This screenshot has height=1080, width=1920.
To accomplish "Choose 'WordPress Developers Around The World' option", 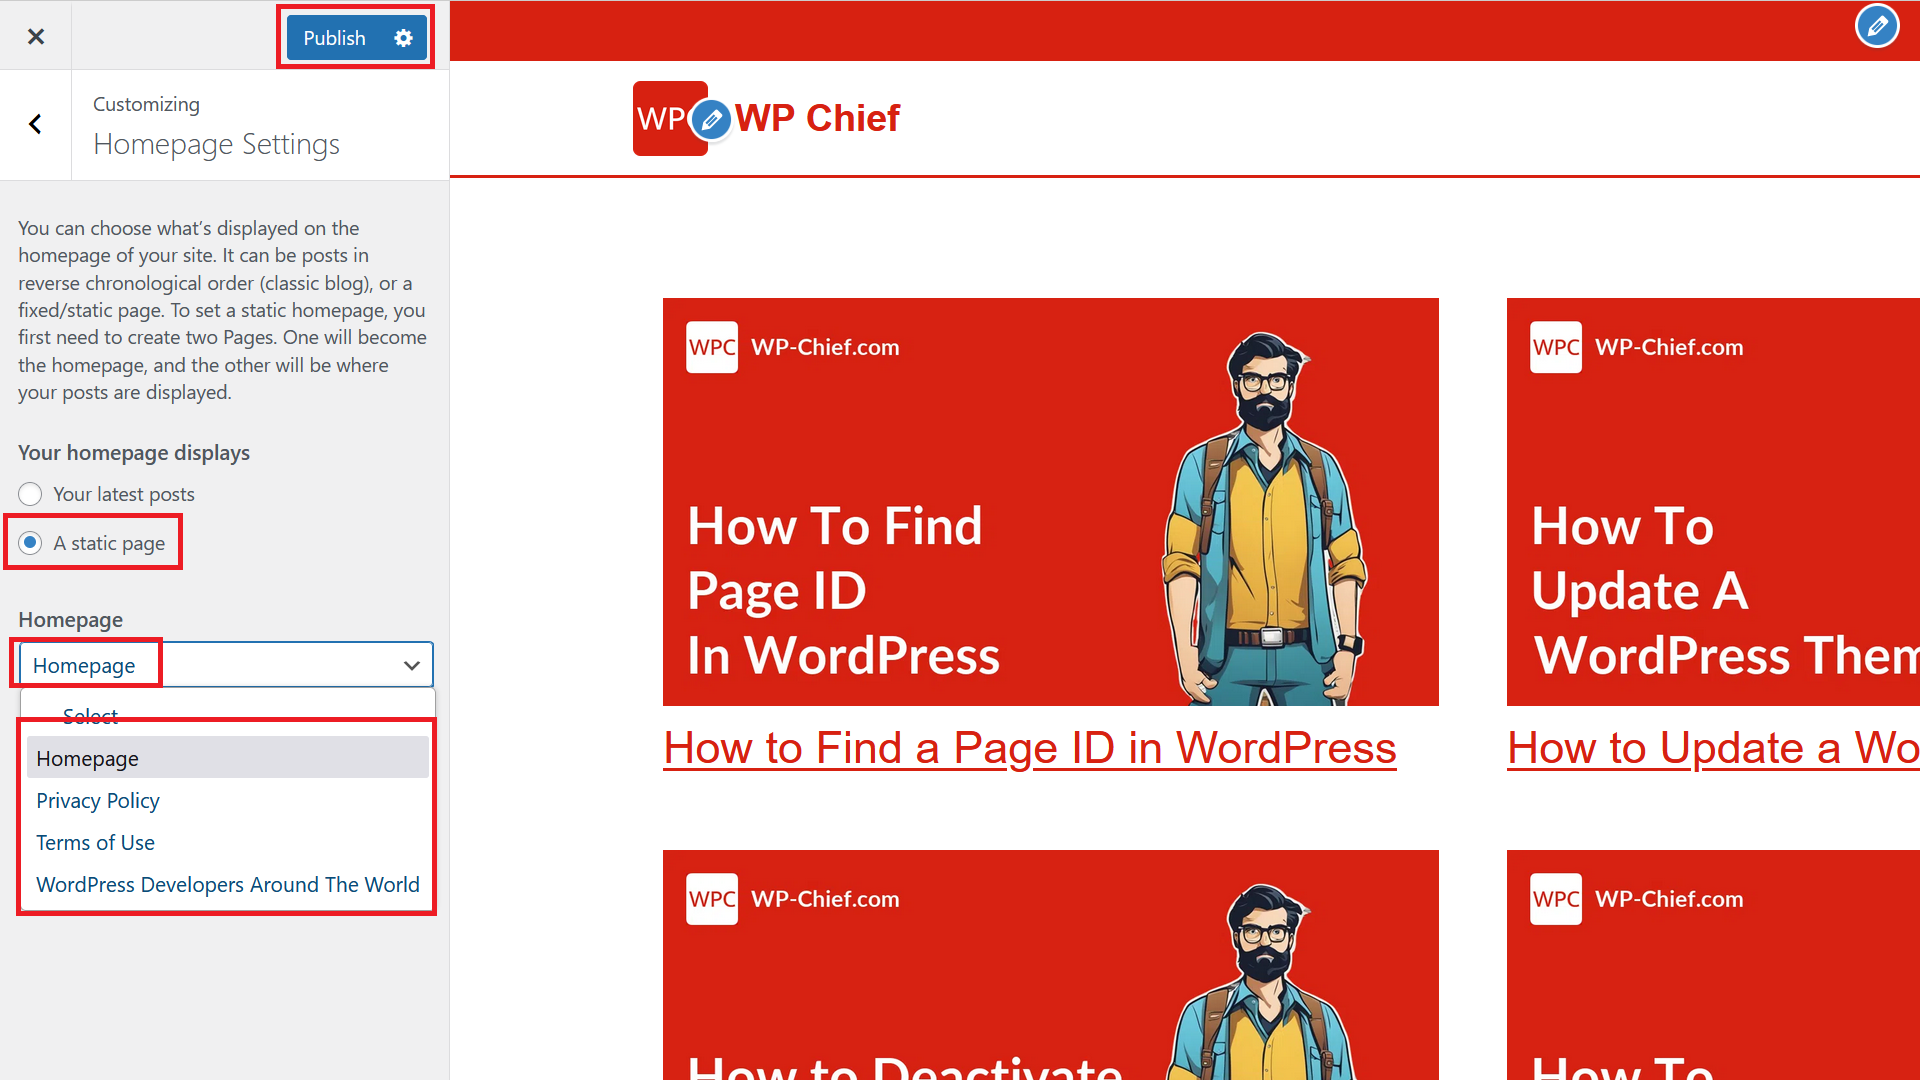I will coord(228,884).
